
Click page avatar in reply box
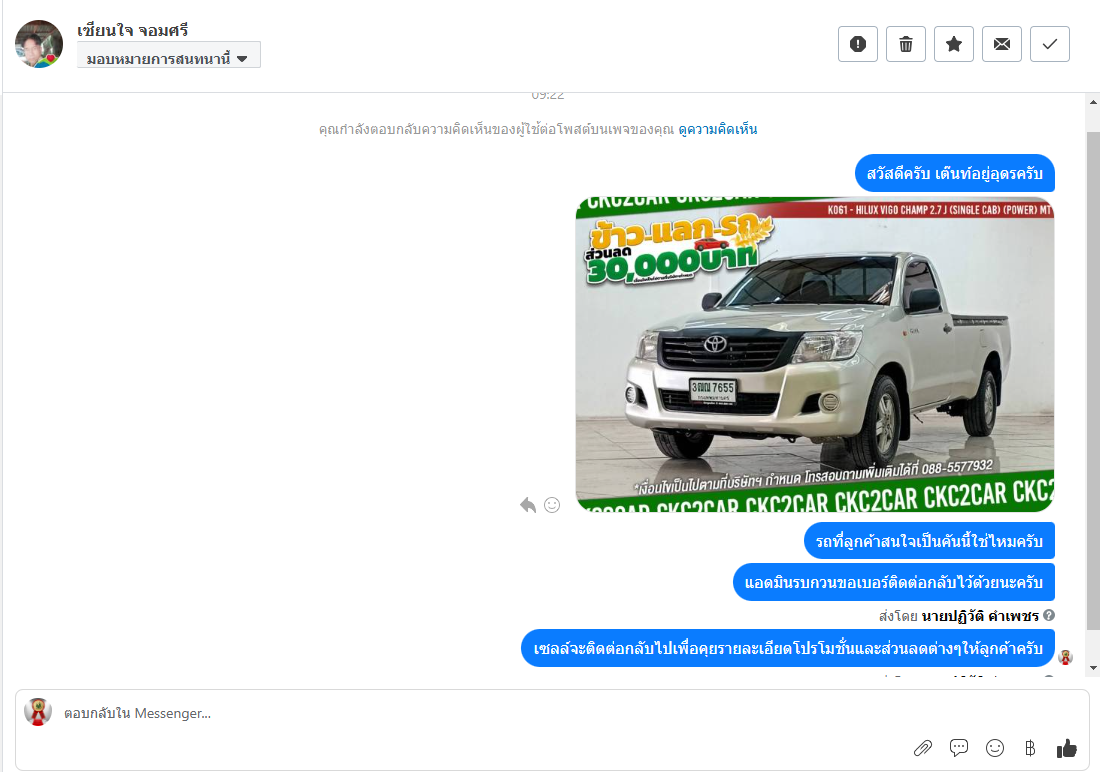coord(38,712)
